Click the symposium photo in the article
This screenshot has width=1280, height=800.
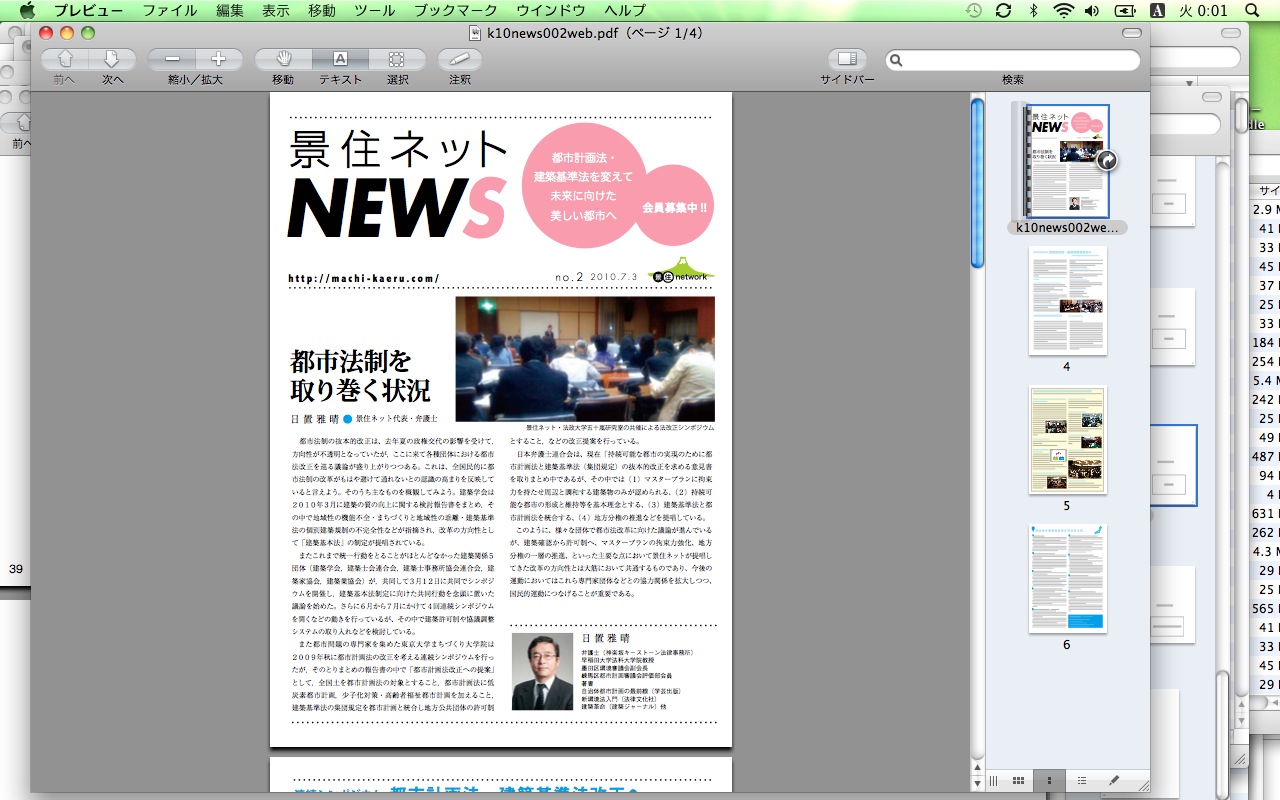(585, 358)
